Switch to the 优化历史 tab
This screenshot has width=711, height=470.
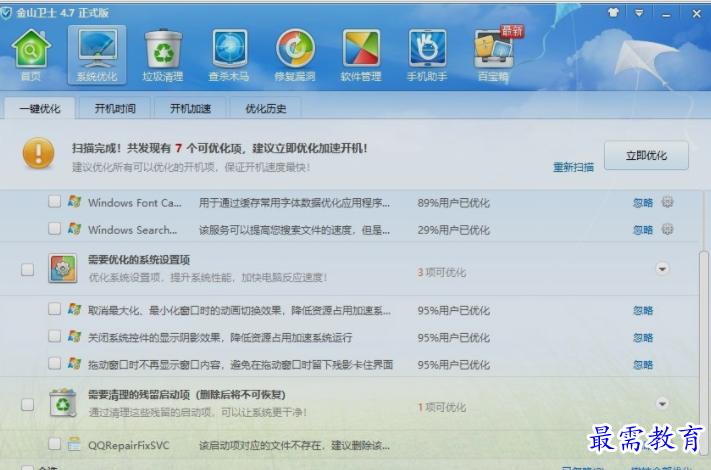(266, 108)
